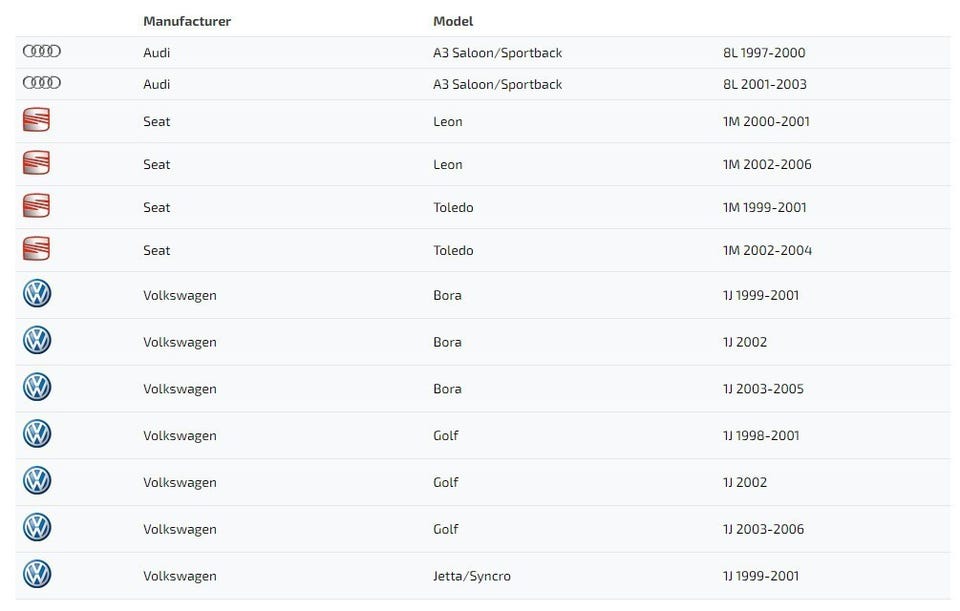
Task: Click Volkswagen logo for Golf 1J 1998-2001
Action: 37,435
